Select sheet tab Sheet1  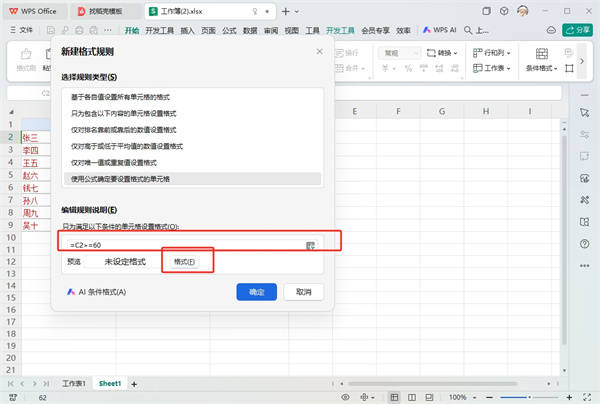pyautogui.click(x=110, y=383)
